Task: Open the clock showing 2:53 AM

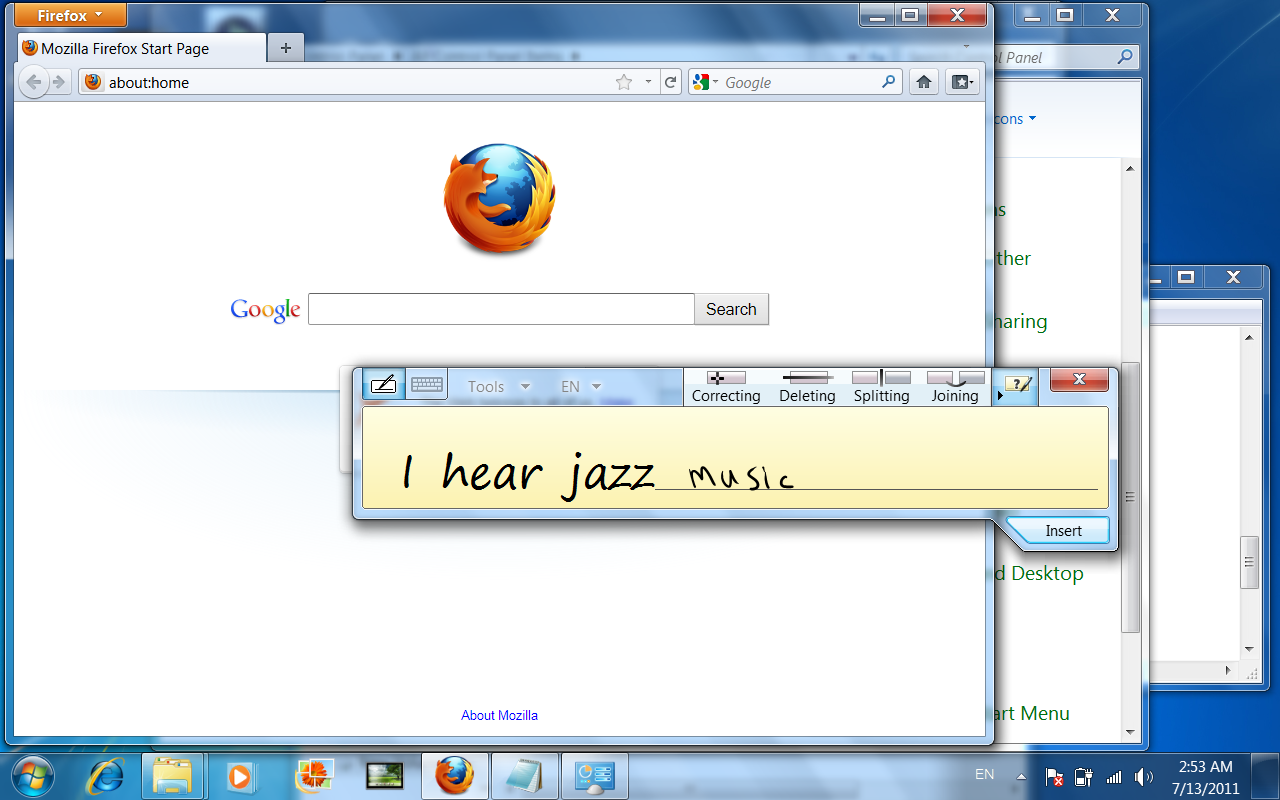Action: [x=1205, y=777]
